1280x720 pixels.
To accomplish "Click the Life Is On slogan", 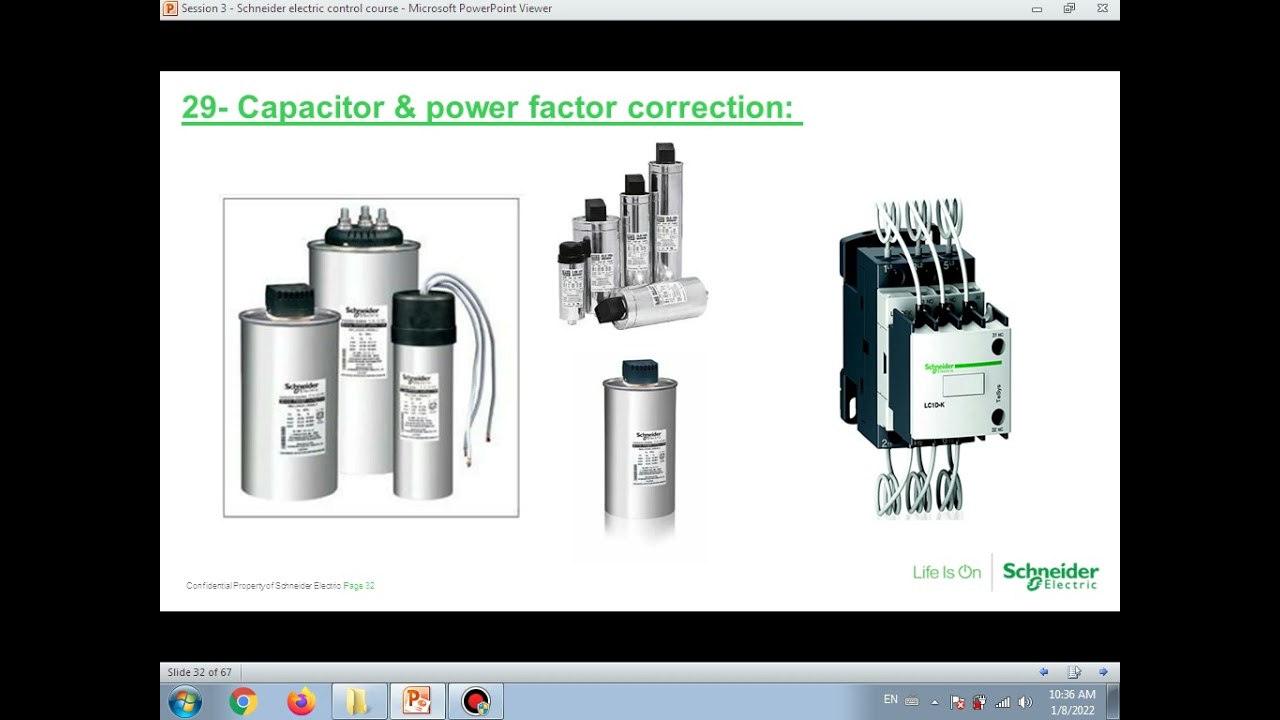I will pyautogui.click(x=946, y=572).
